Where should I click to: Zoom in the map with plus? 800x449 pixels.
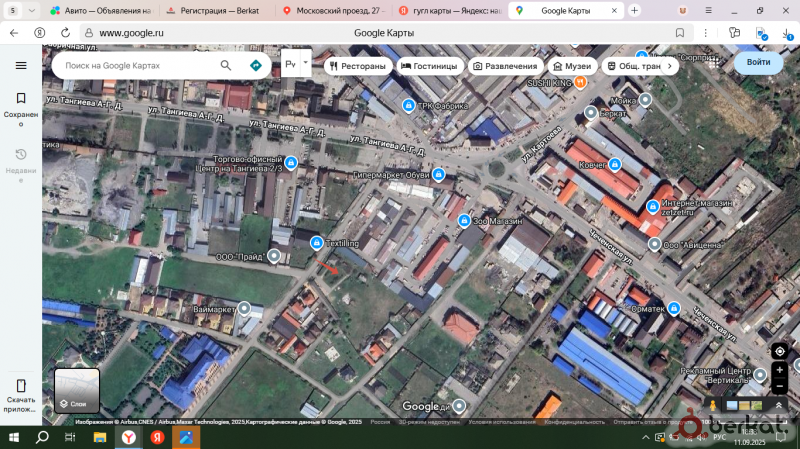(779, 370)
